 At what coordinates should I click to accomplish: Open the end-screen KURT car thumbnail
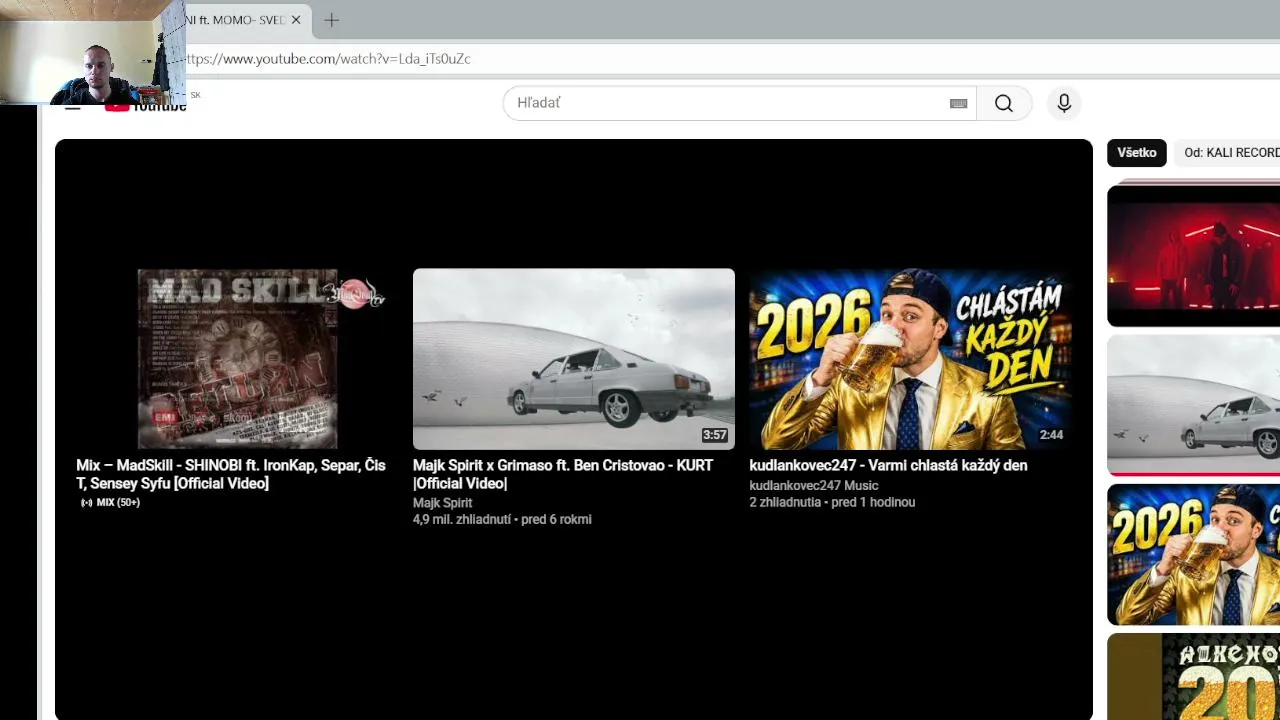coord(574,358)
